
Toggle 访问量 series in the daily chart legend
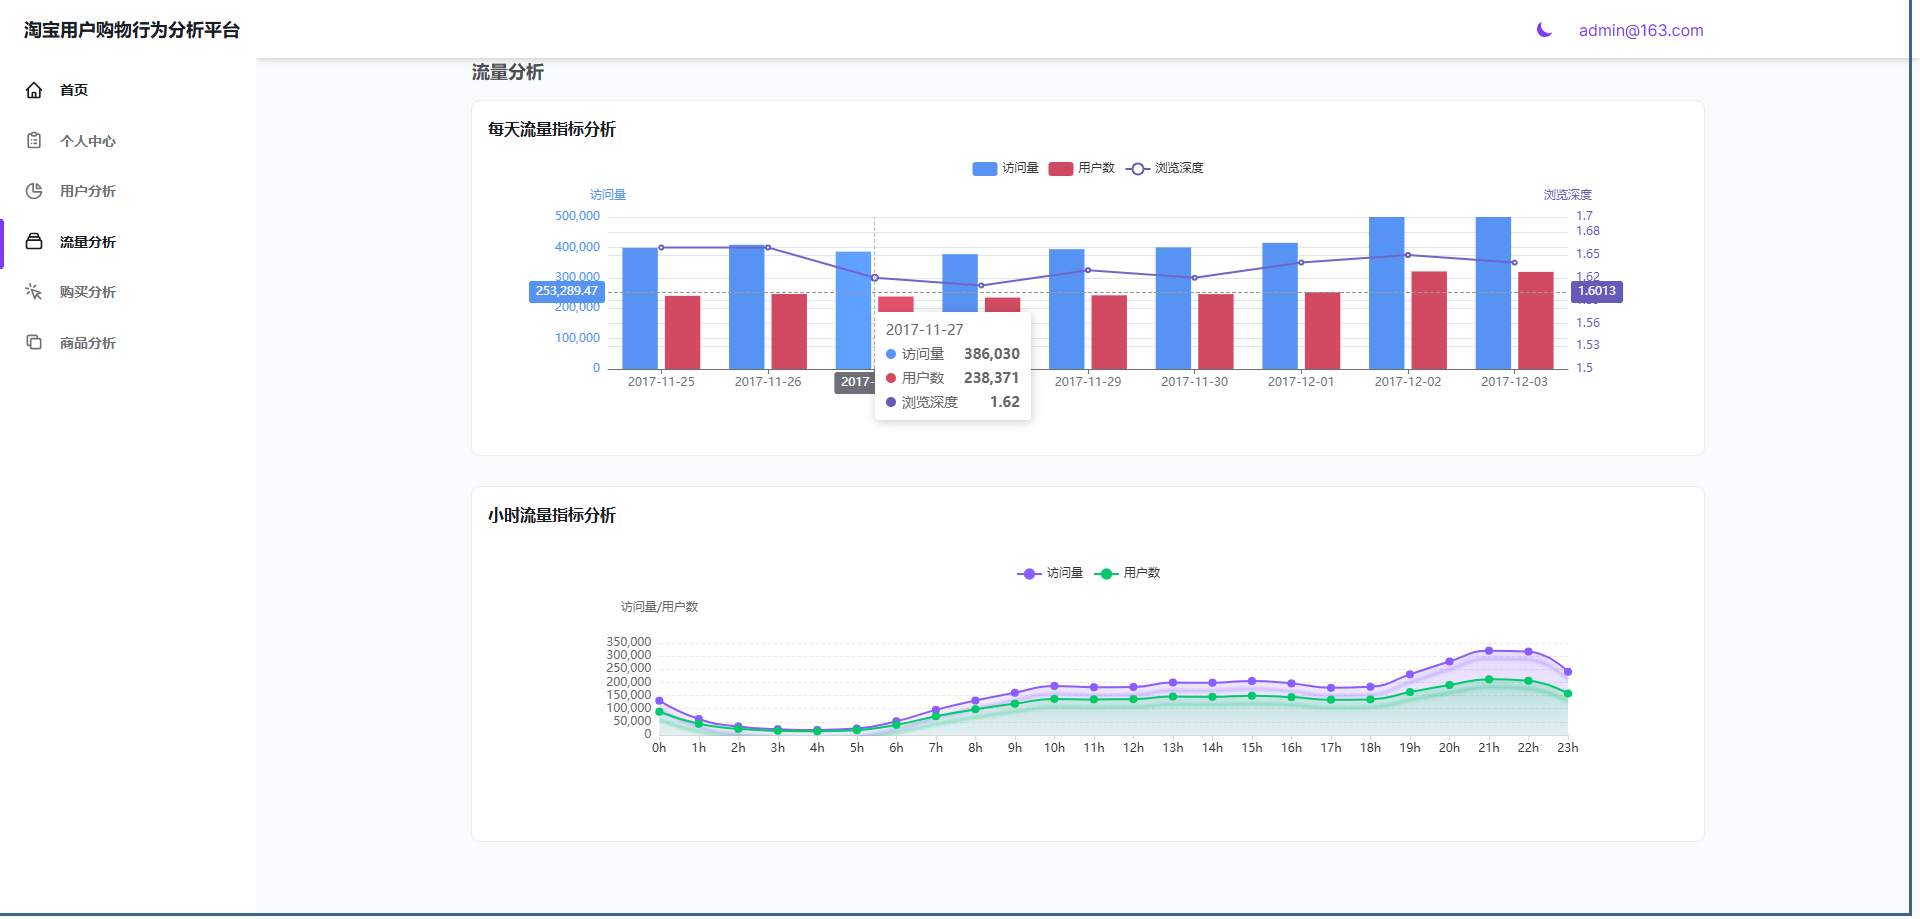pyautogui.click(x=1006, y=168)
